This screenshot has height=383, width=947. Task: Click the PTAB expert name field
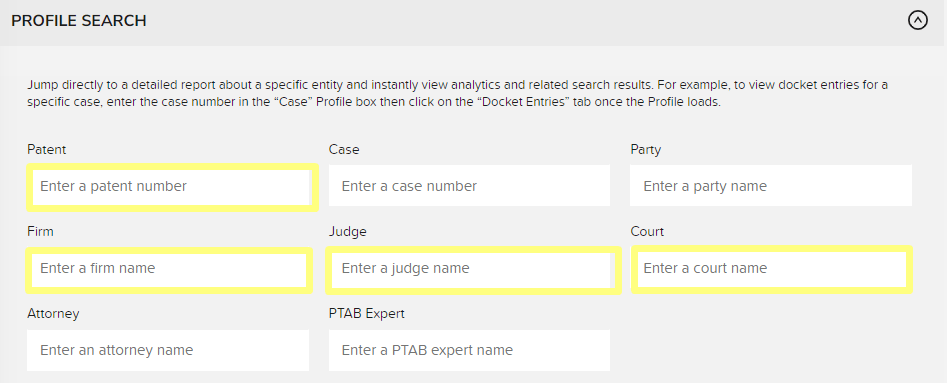coord(469,350)
